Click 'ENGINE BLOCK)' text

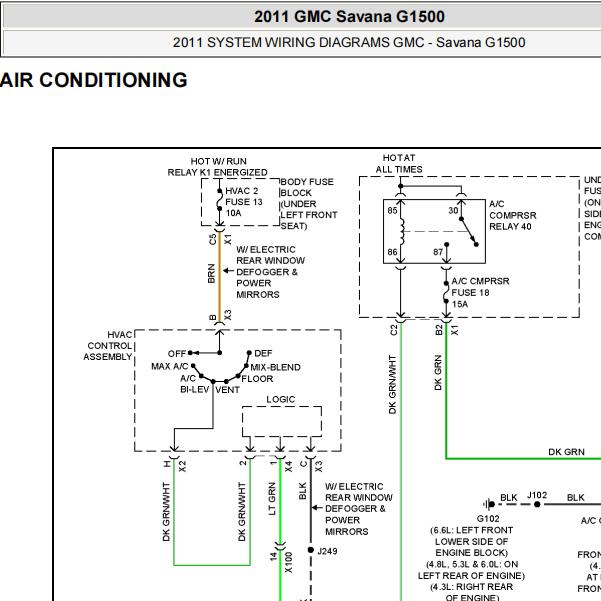(471, 553)
